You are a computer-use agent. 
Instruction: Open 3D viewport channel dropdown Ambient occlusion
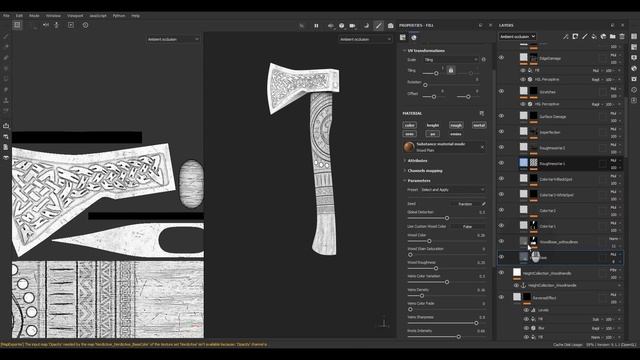(365, 39)
